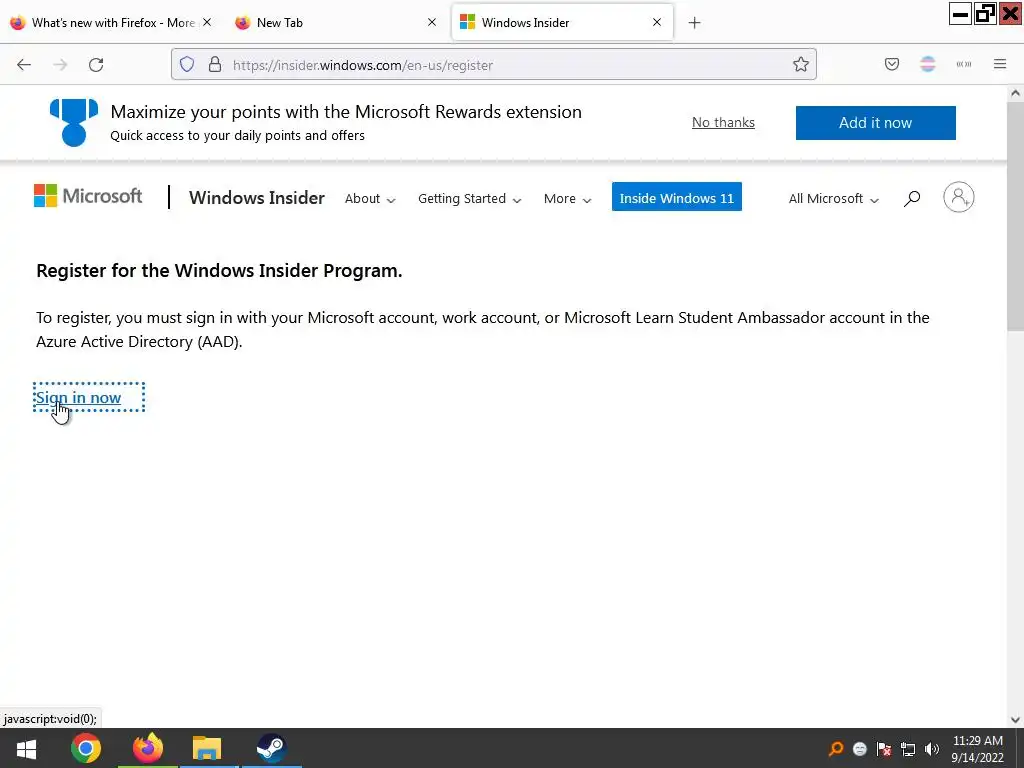Open the flag notification tray icon
Screen dimensions: 1024x768
tap(884, 749)
